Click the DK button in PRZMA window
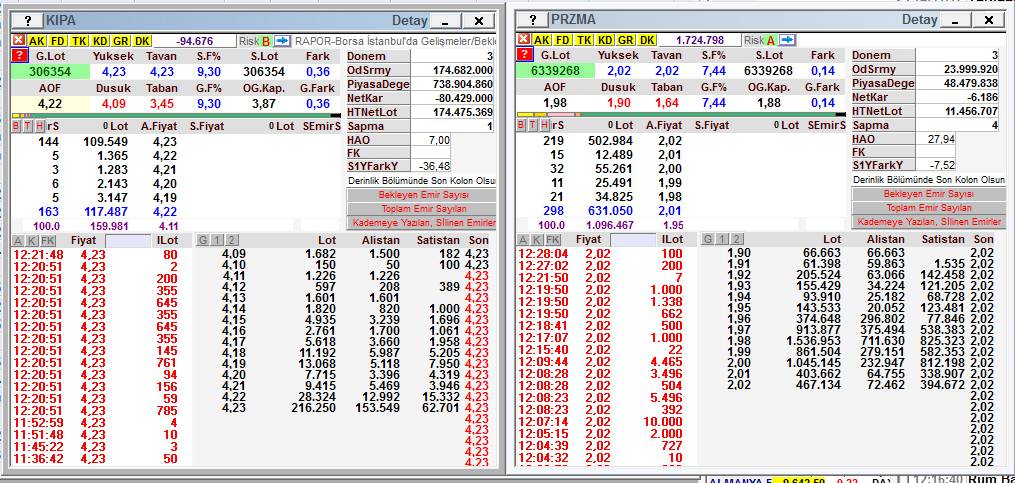This screenshot has height=483, width=1015. tap(647, 40)
